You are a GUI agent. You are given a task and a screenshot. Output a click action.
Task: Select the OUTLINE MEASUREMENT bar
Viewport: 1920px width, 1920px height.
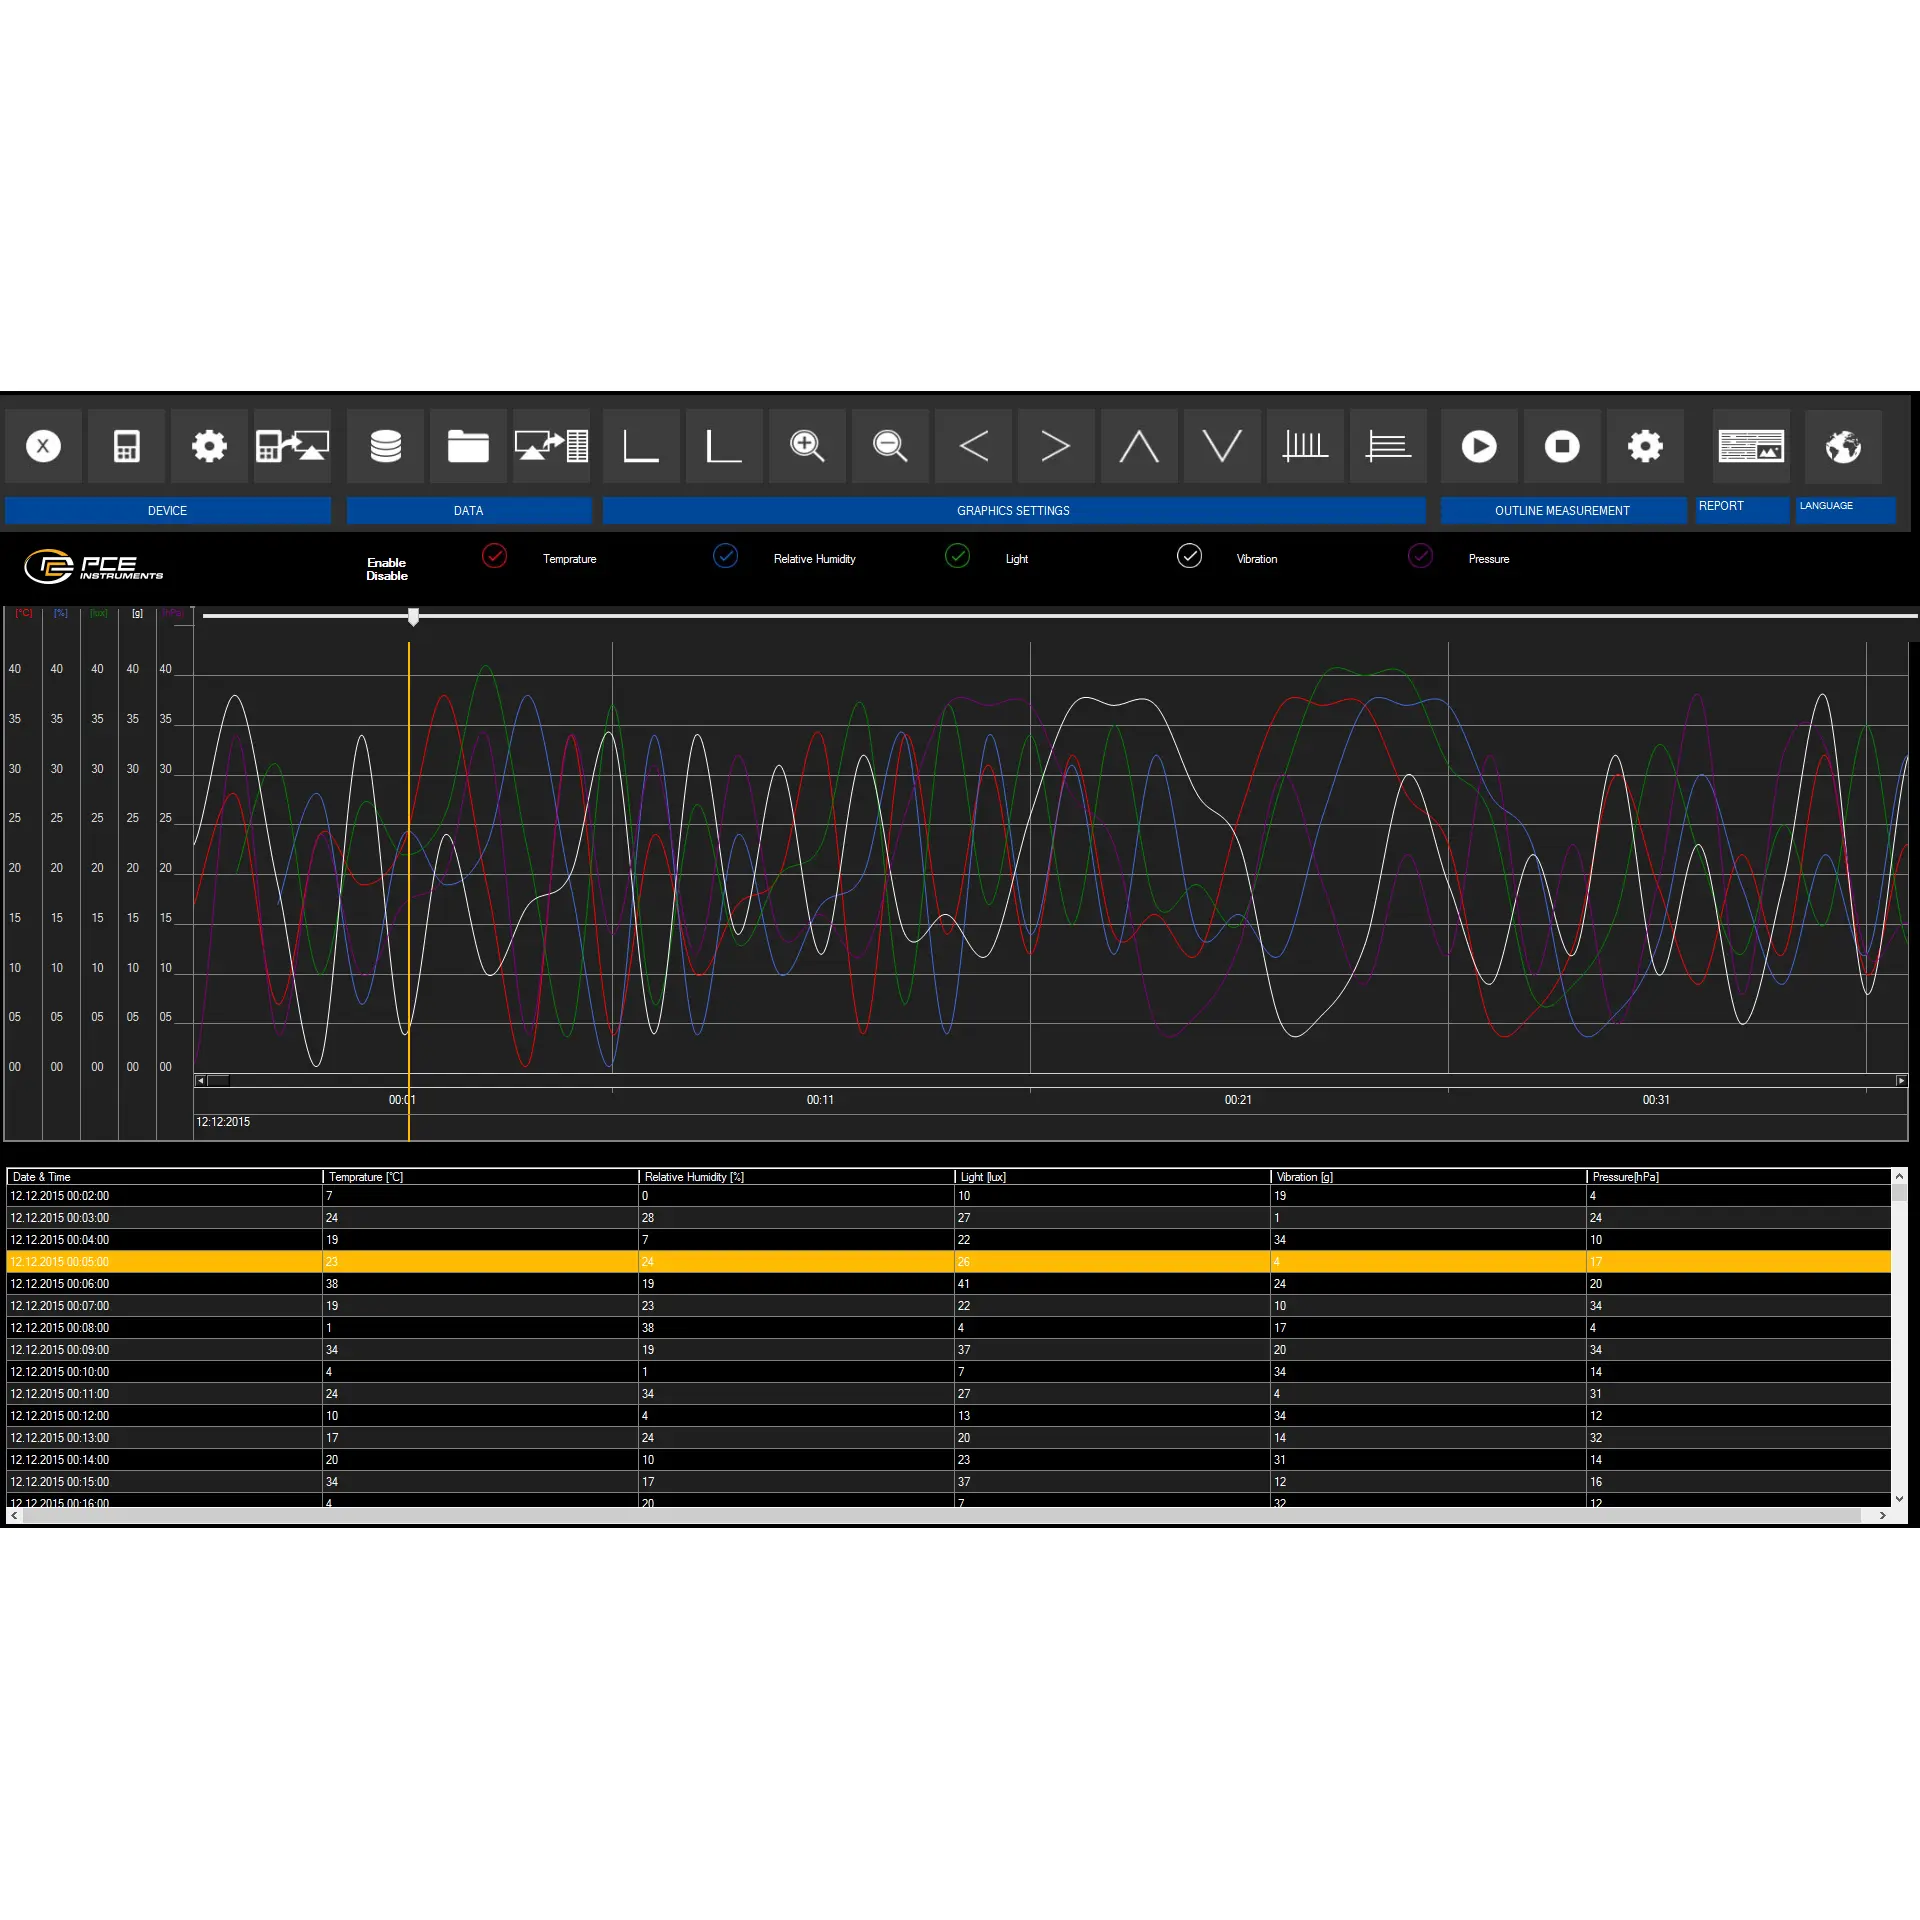(1562, 511)
